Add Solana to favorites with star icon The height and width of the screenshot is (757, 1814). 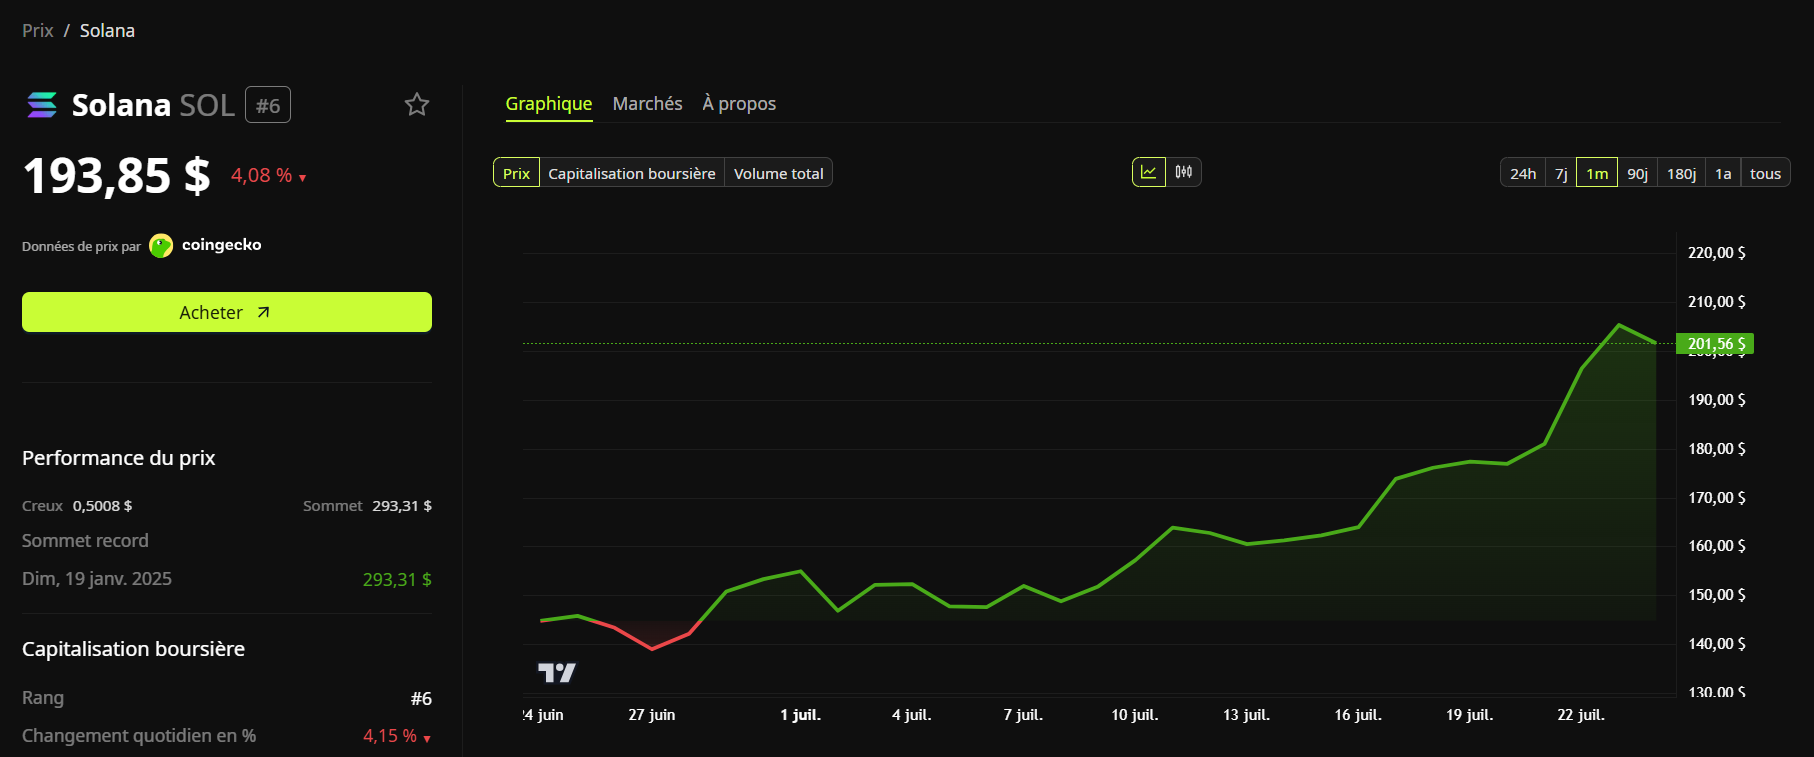coord(417,105)
